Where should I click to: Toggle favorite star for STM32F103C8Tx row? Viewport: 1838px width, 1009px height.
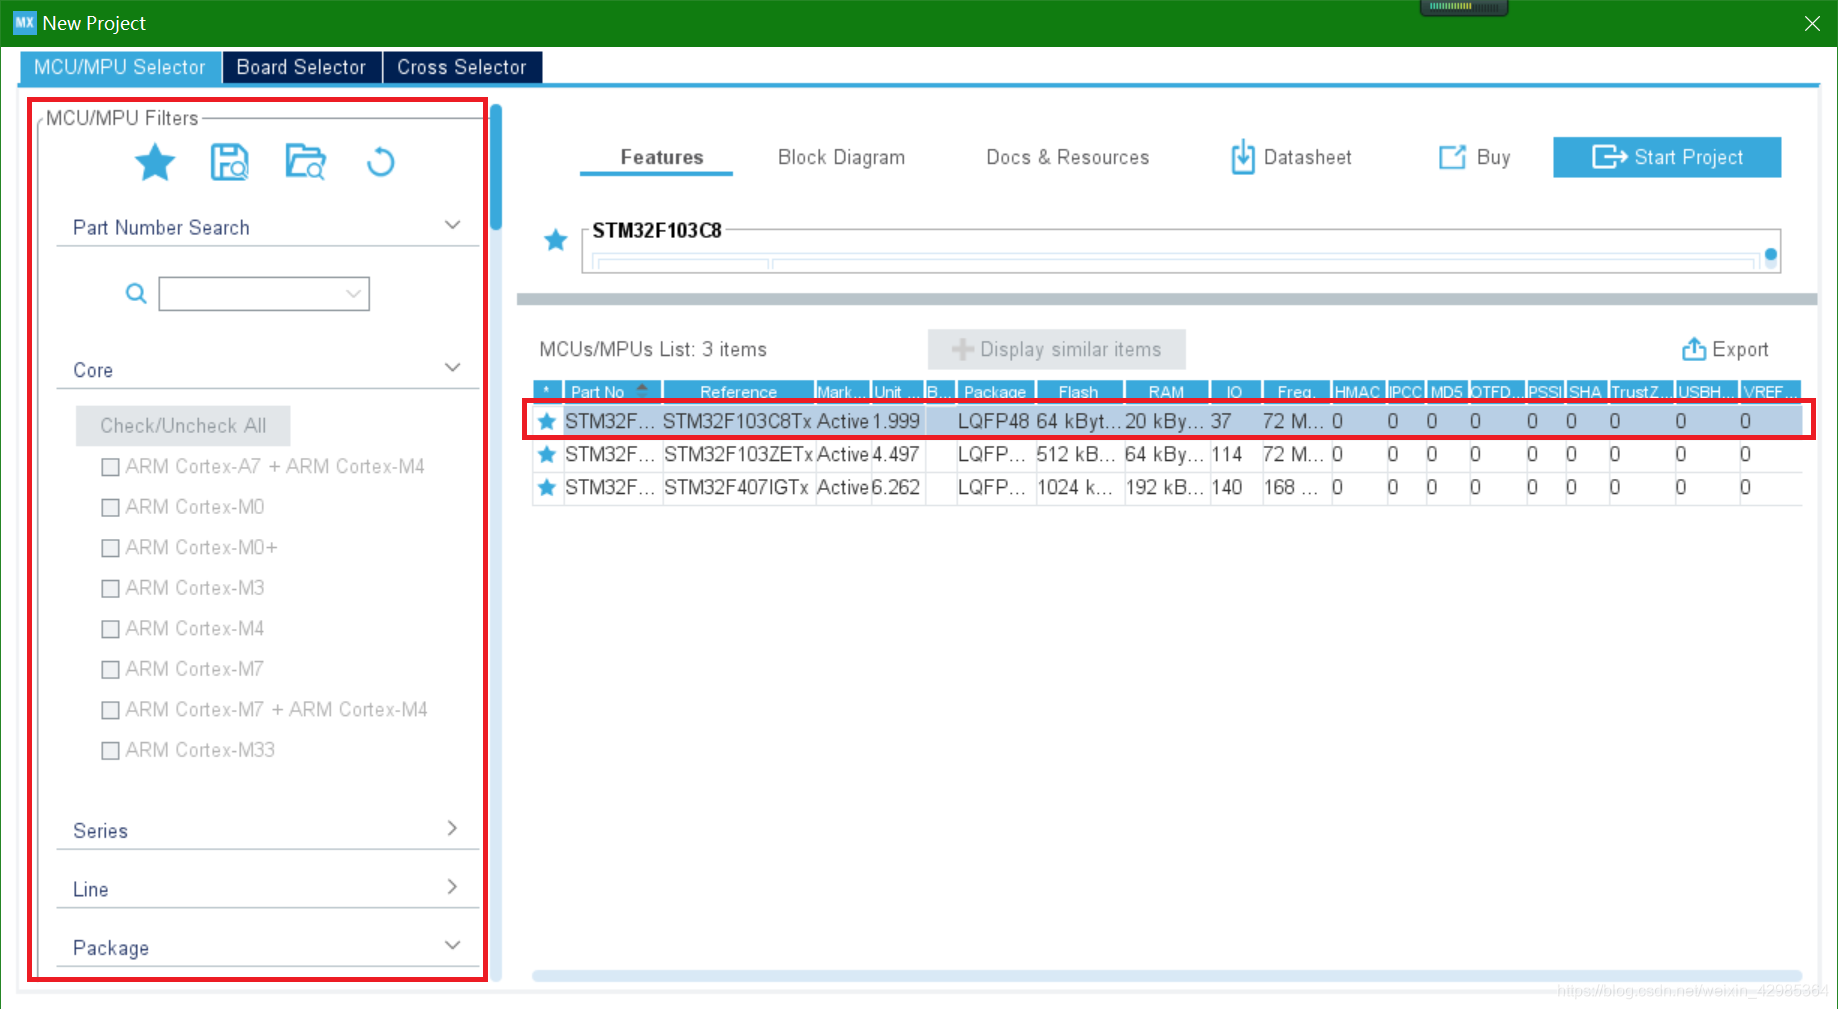[547, 421]
